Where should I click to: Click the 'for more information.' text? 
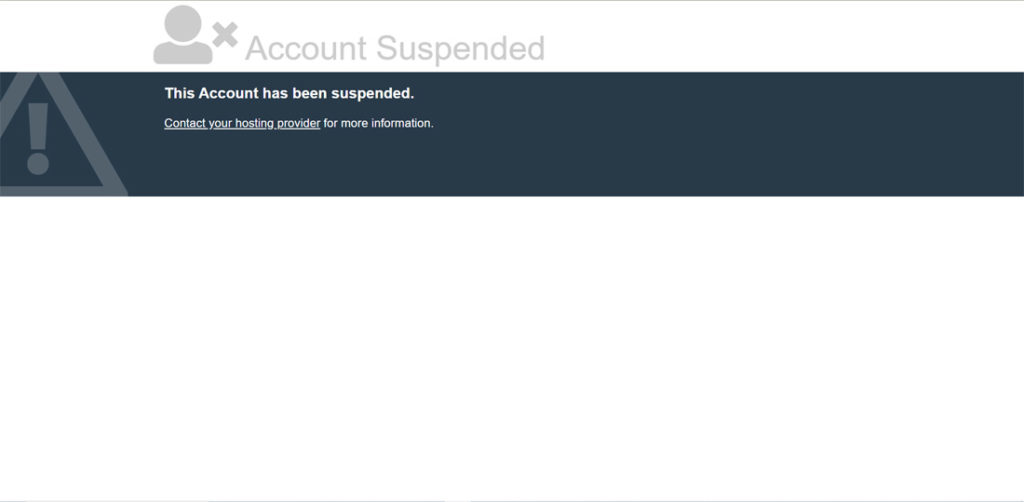378,123
